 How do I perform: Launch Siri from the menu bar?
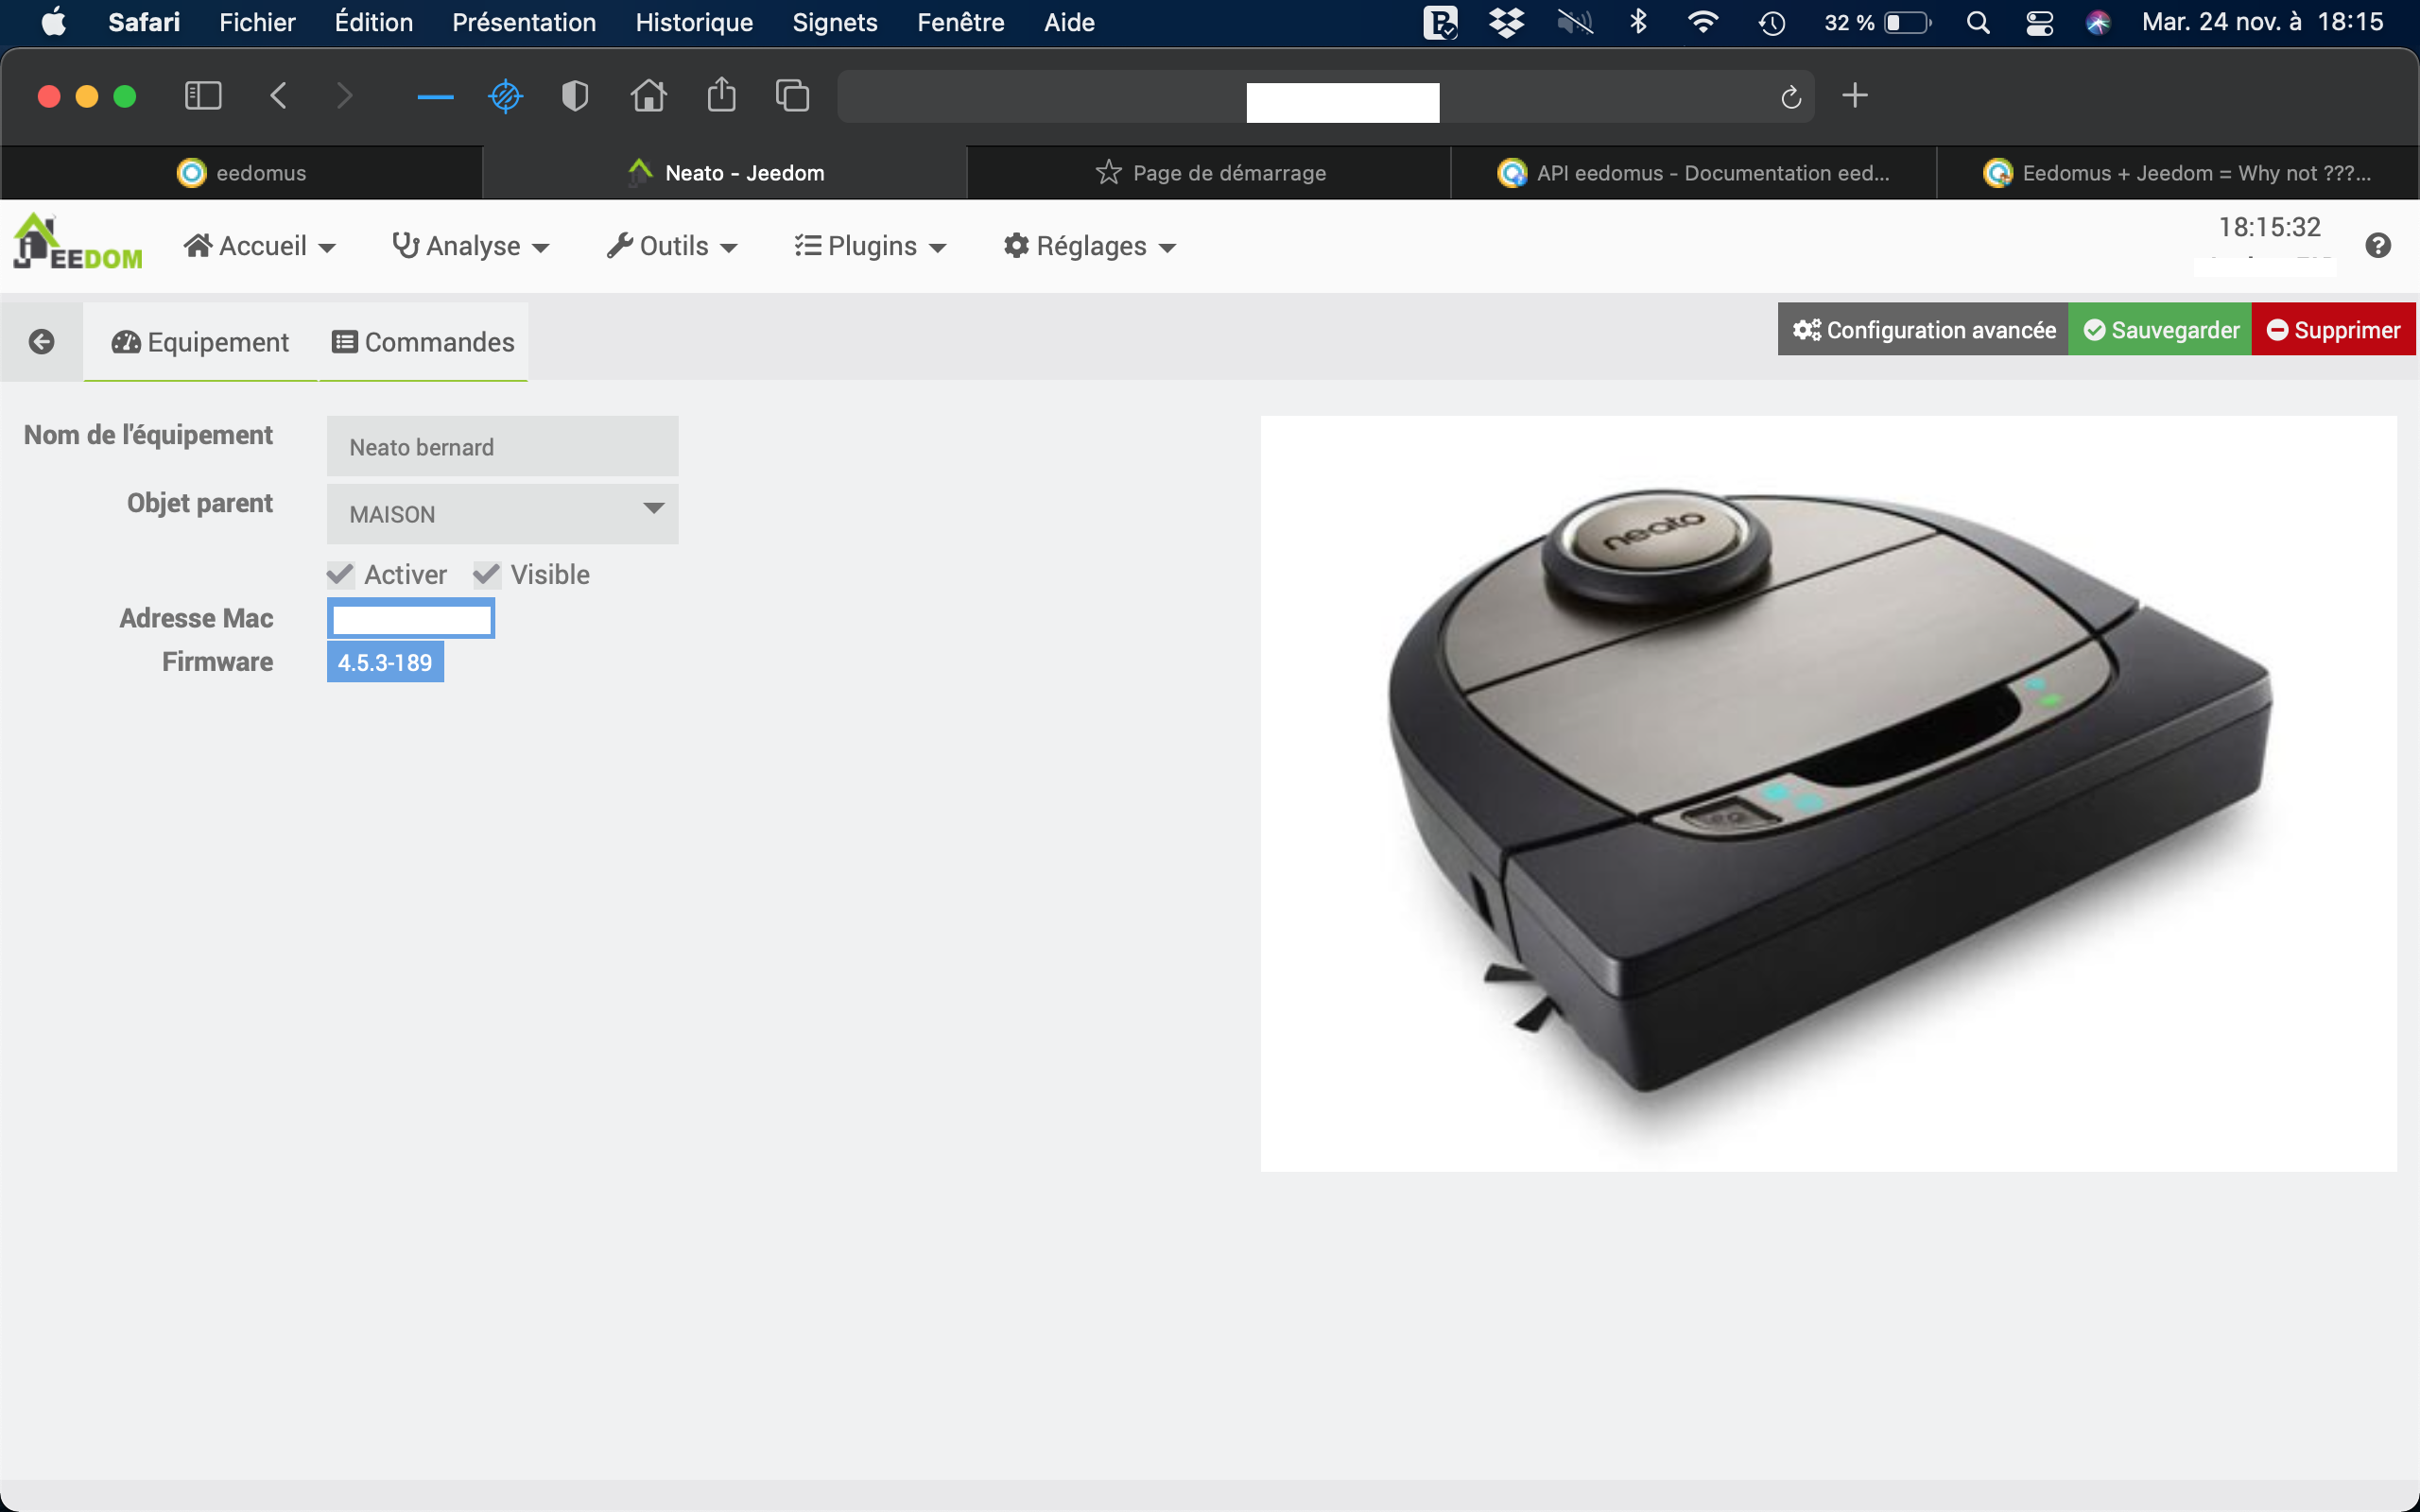2098,22
